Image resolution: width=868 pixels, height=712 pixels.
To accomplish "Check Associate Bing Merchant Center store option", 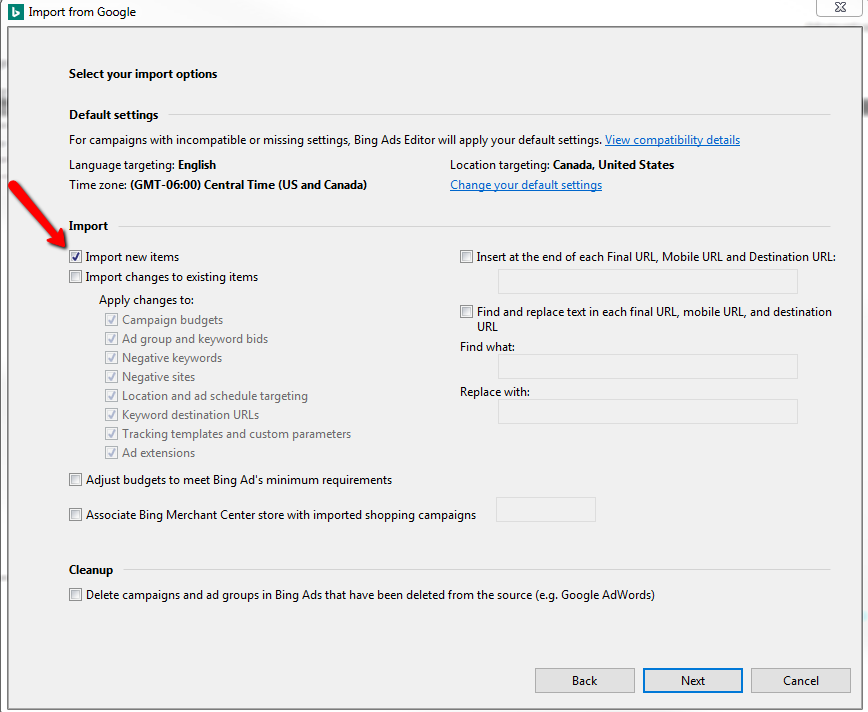I will (x=75, y=515).
